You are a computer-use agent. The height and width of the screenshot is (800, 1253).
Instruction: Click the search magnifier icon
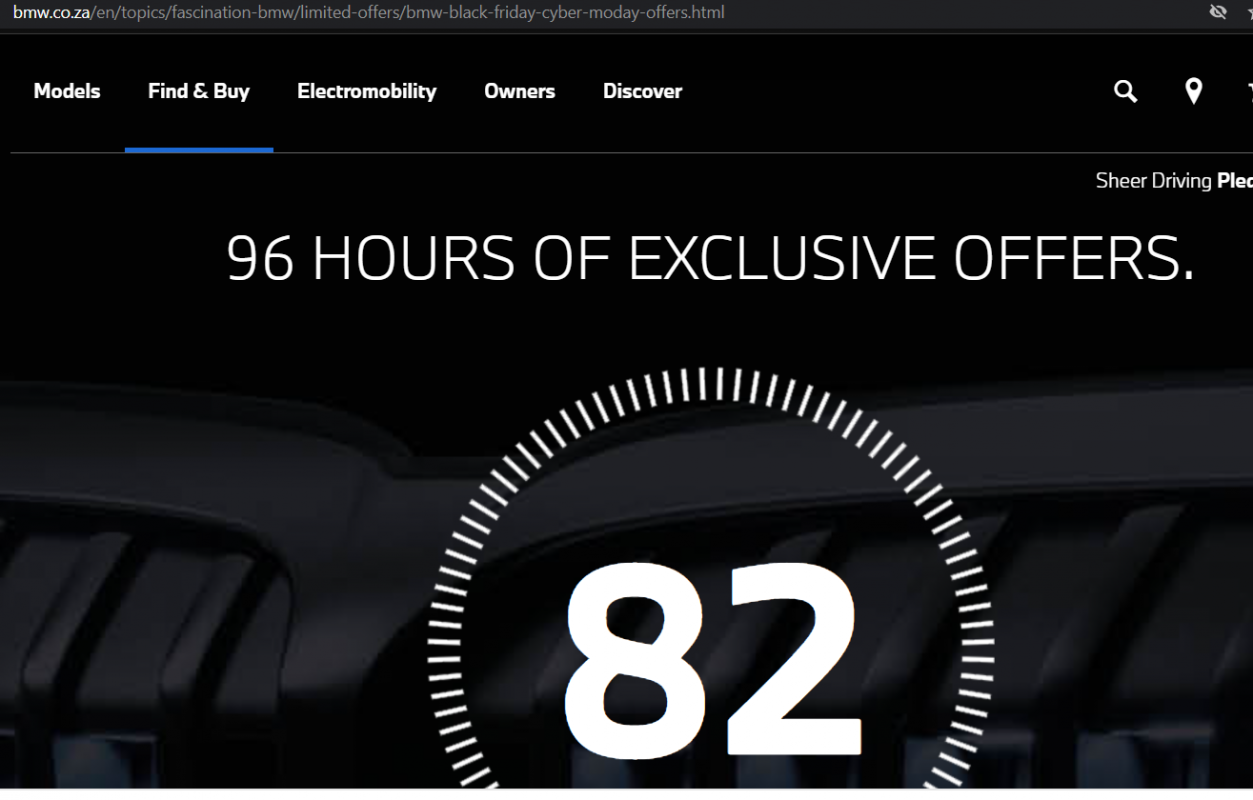[x=1126, y=91]
